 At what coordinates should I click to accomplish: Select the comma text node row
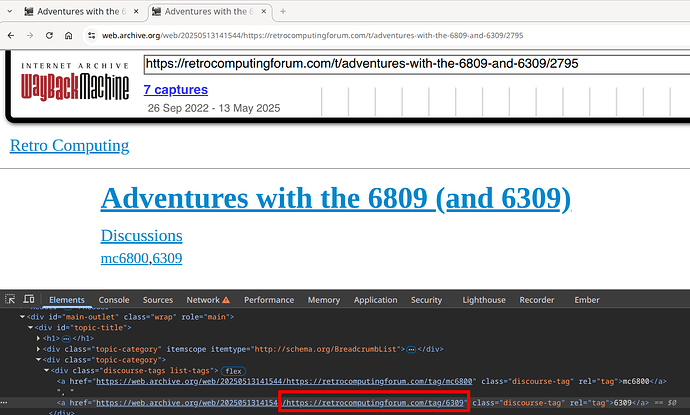345,391
